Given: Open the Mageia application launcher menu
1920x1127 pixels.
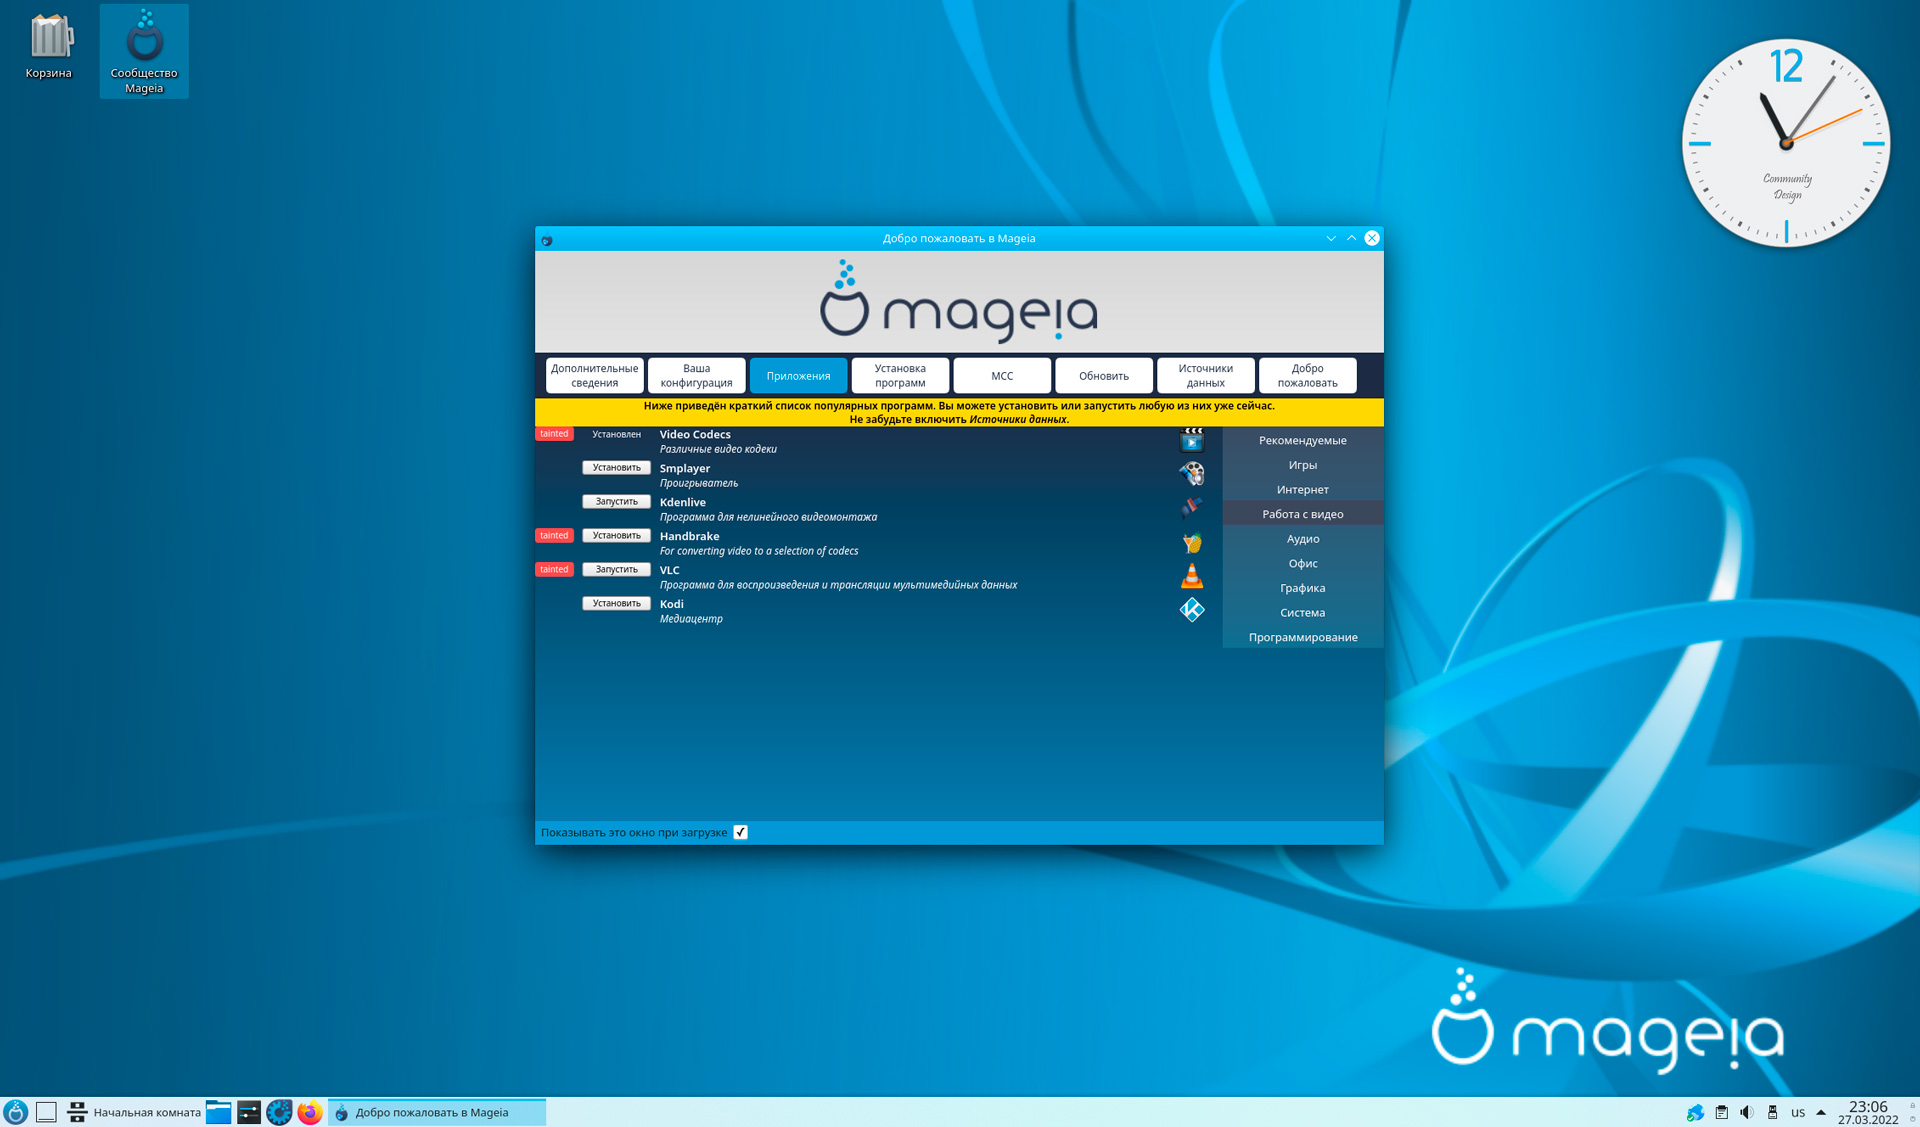Looking at the screenshot, I should pos(16,1112).
